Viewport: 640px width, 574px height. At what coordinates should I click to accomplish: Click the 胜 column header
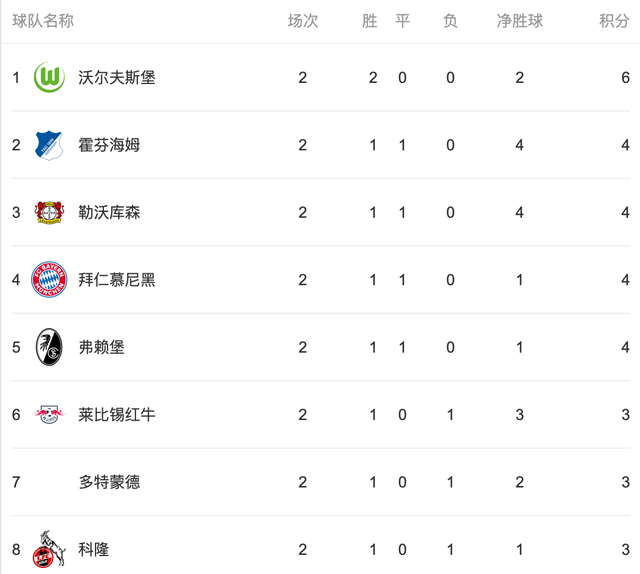[x=370, y=21]
